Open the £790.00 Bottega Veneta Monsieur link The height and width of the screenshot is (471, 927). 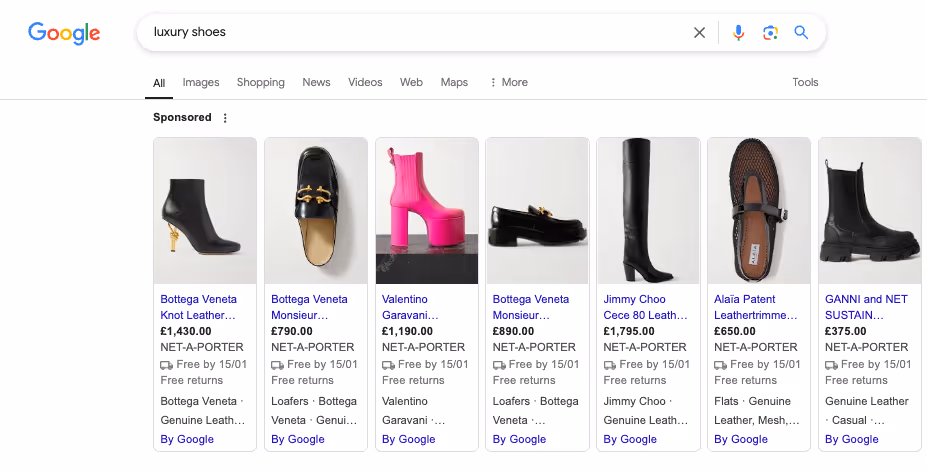309,307
